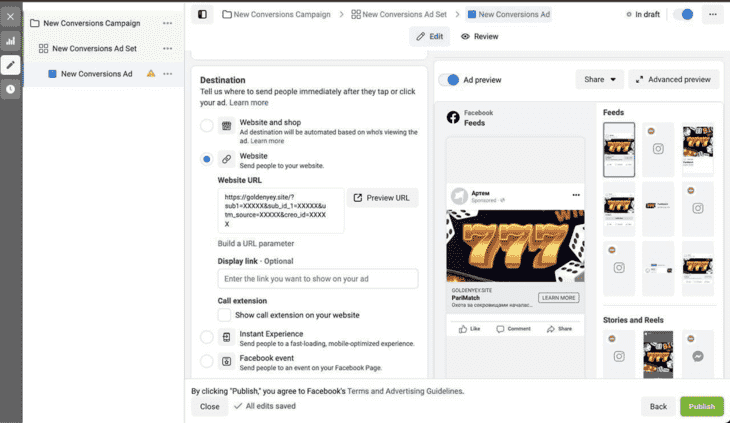Open the bar chart insights icon

tap(10, 41)
